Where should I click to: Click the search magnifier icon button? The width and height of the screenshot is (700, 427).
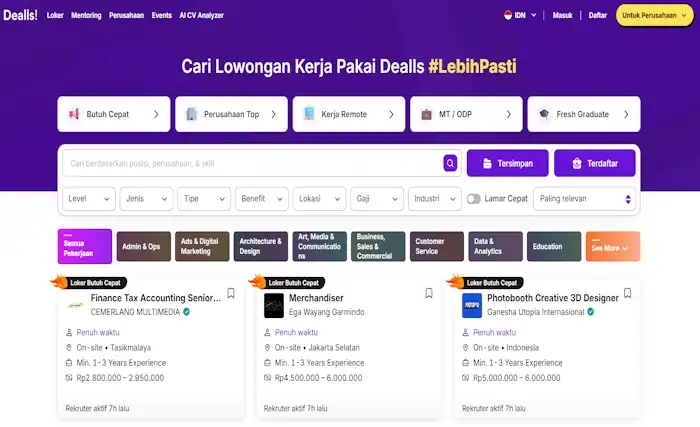point(450,163)
